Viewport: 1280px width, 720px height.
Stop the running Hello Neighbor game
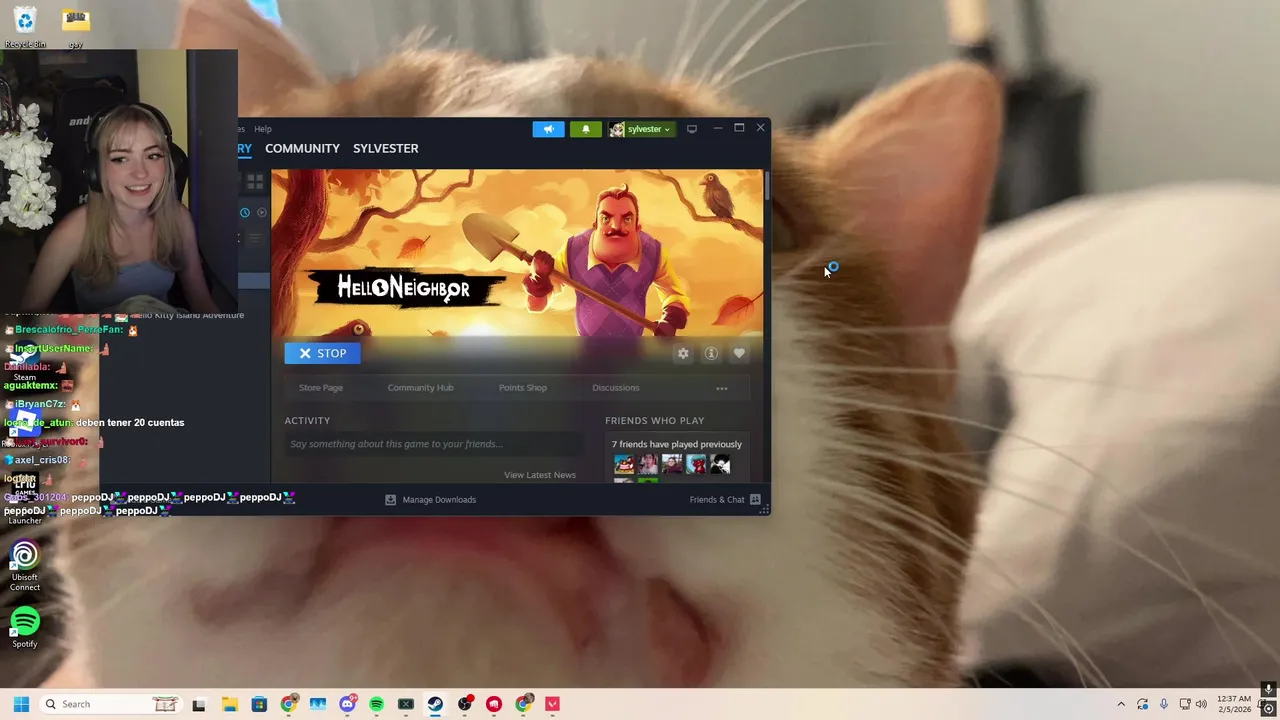pyautogui.click(x=322, y=353)
